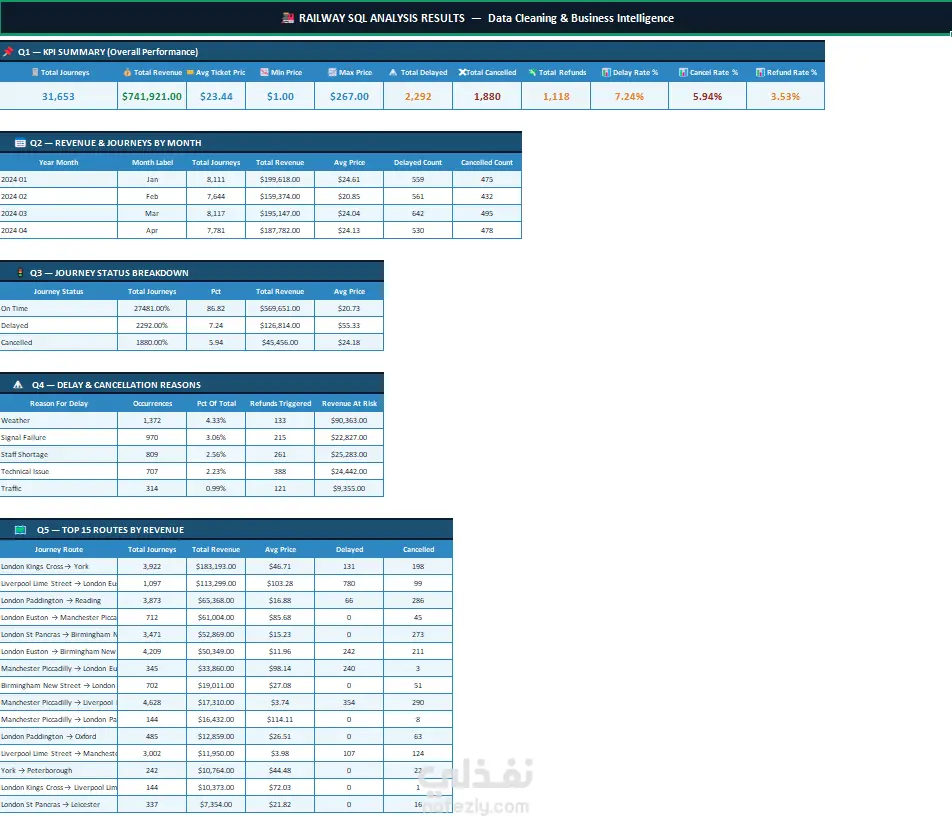The image size is (952, 817).
Task: Select the 2024 01 row label
Action: pos(14,180)
